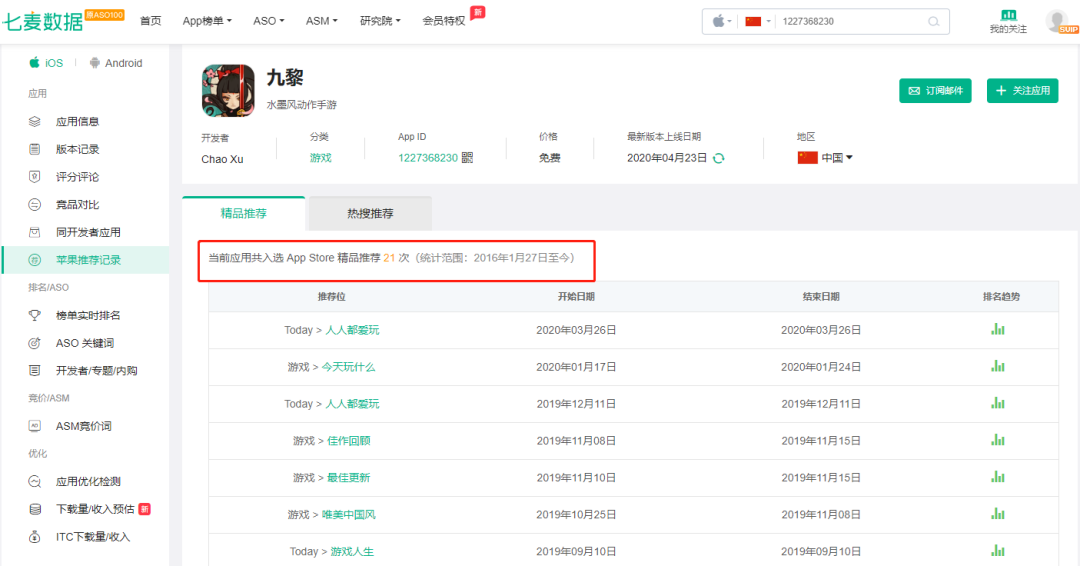
Task: Expand the App榜单 menu
Action: [207, 21]
